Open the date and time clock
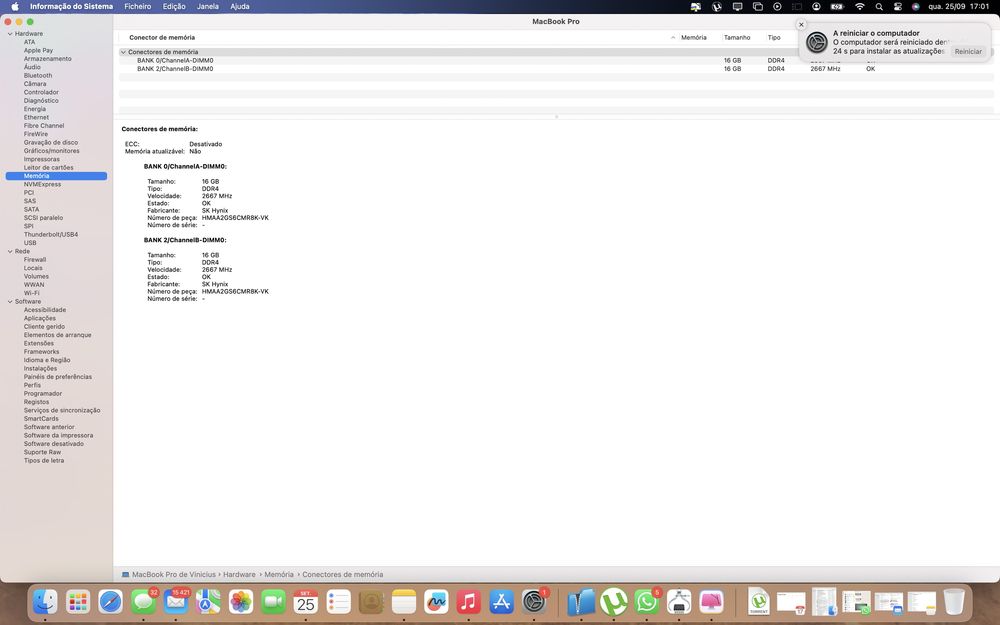This screenshot has width=1000, height=625. (959, 6)
